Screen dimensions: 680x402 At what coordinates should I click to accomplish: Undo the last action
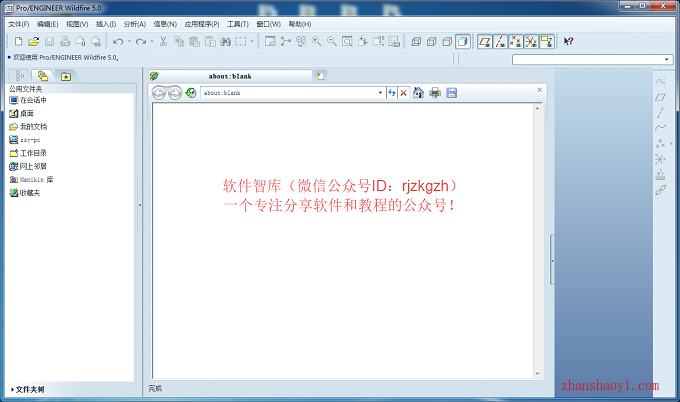[118, 42]
